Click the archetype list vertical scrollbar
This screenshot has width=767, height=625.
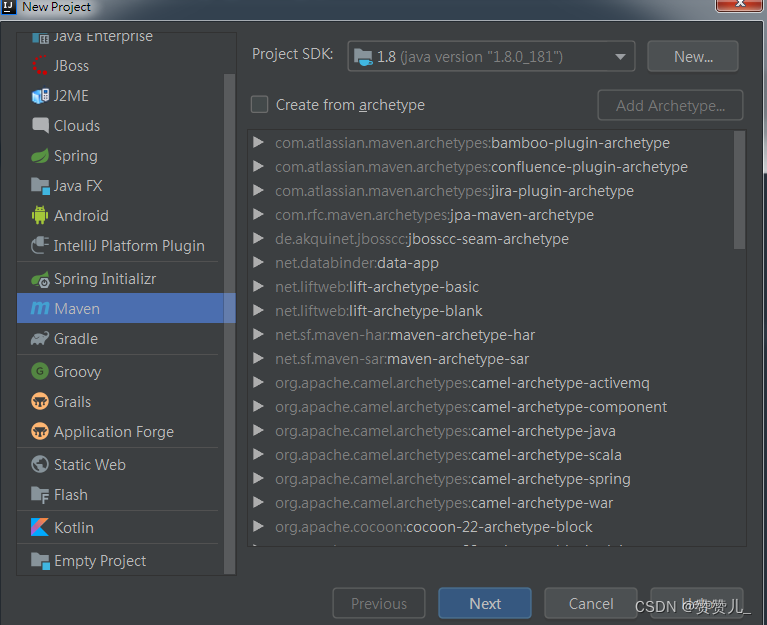[739, 190]
